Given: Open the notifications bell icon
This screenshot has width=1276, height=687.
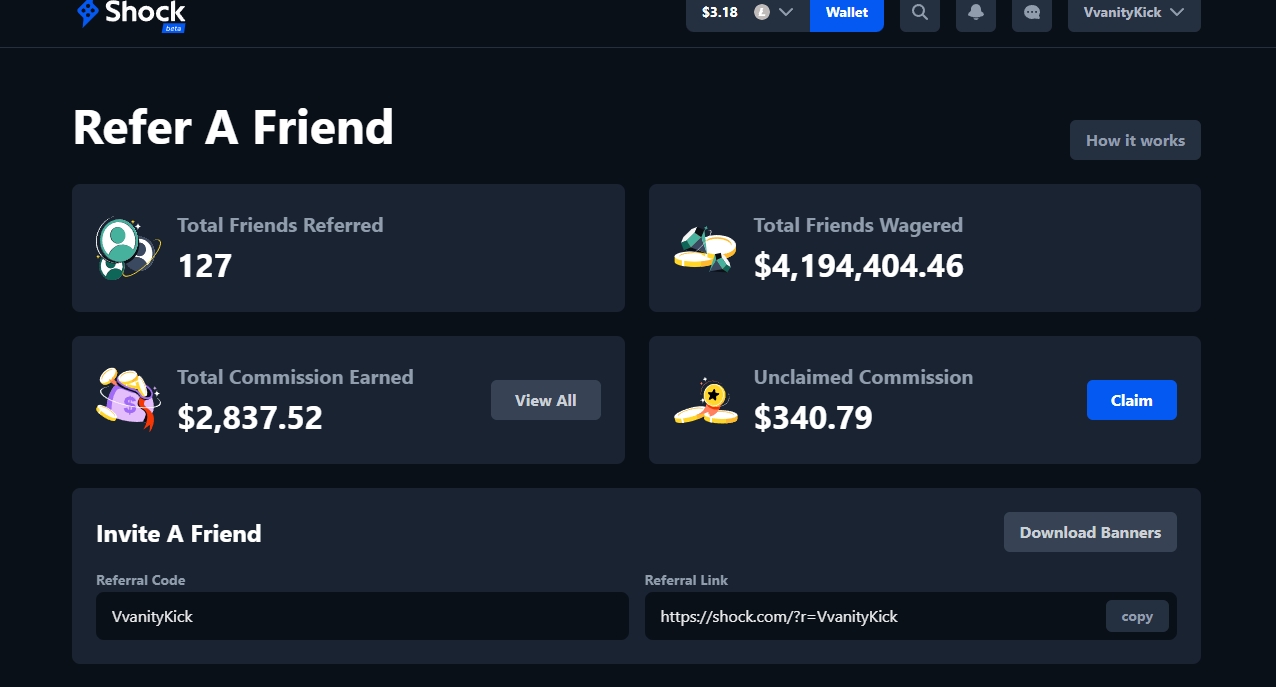Looking at the screenshot, I should 976,13.
